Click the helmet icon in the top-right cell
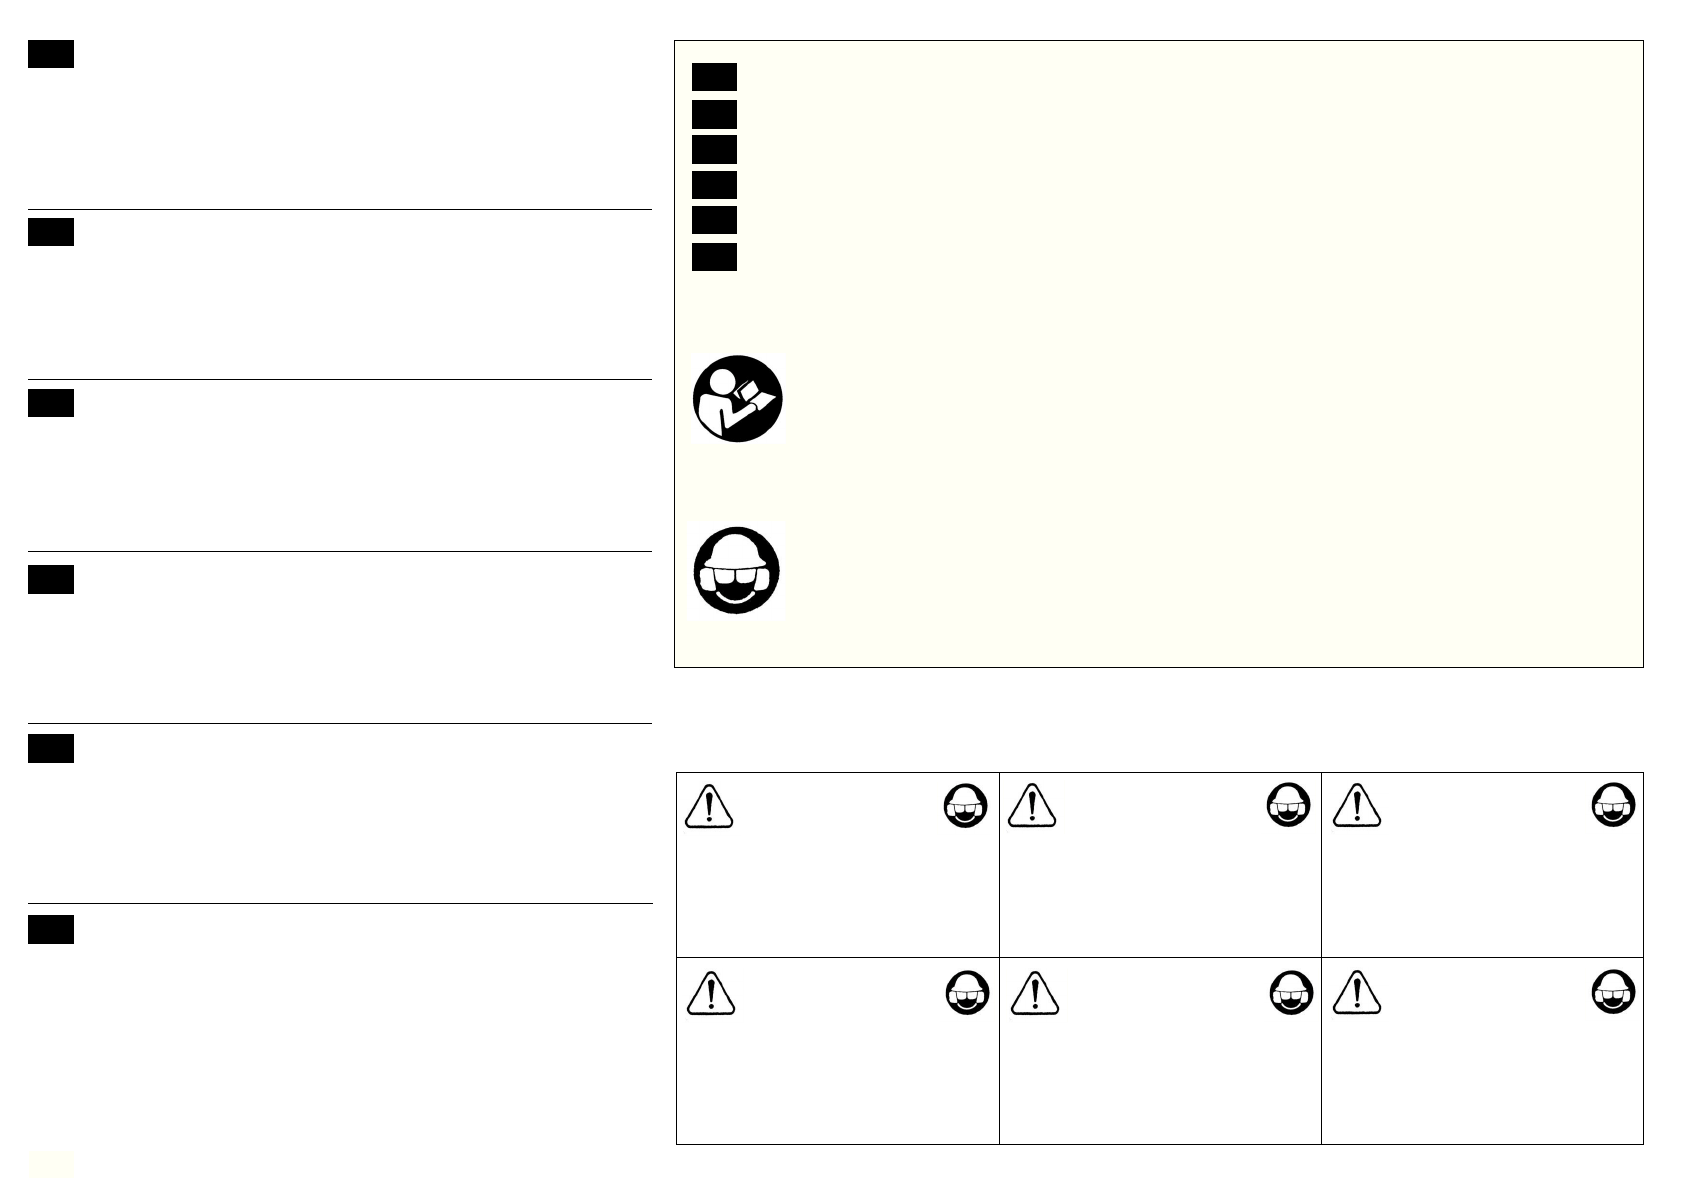Screen dimensions: 1684x1190 tap(1612, 804)
